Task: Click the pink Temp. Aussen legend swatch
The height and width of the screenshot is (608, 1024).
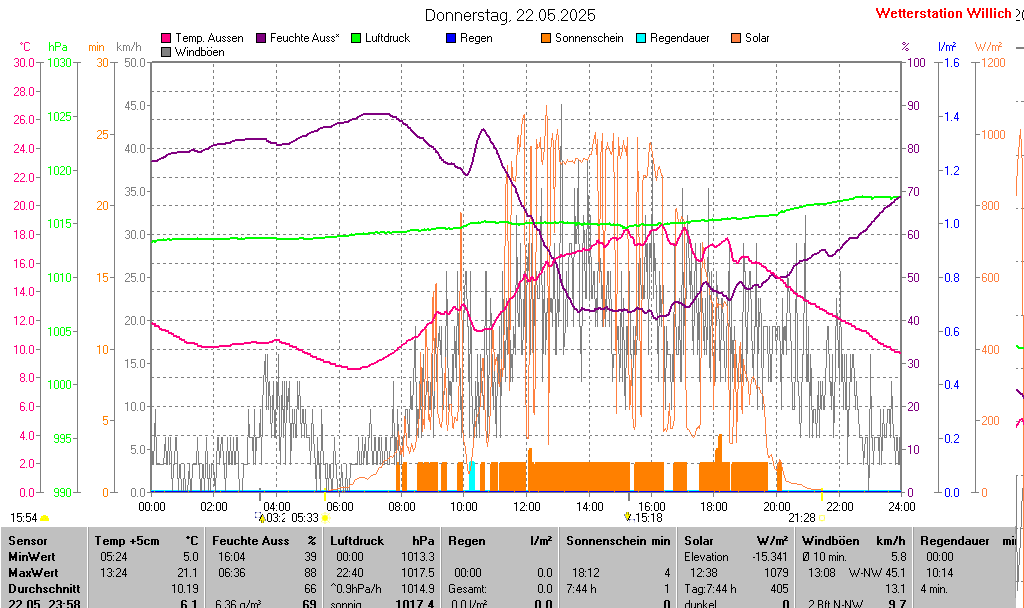Action: (x=166, y=39)
